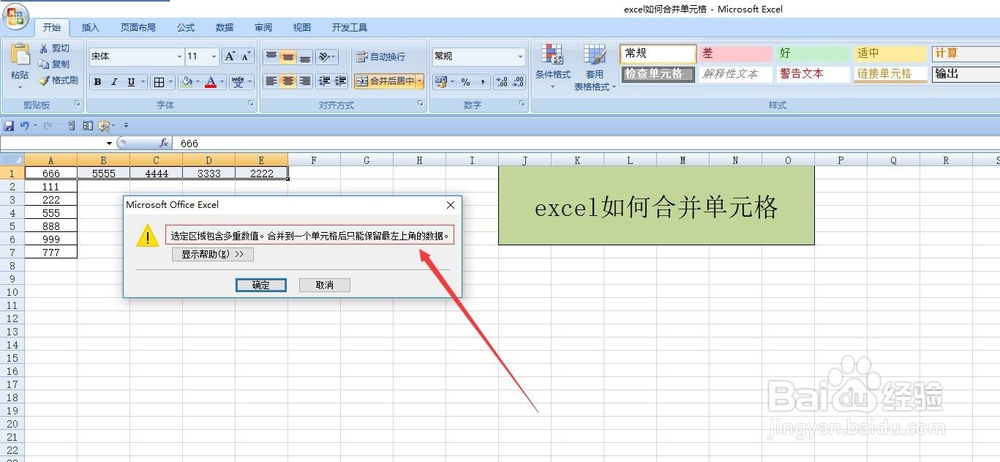
Task: Close the Microsoft Office Excel dialog
Action: click(x=450, y=205)
